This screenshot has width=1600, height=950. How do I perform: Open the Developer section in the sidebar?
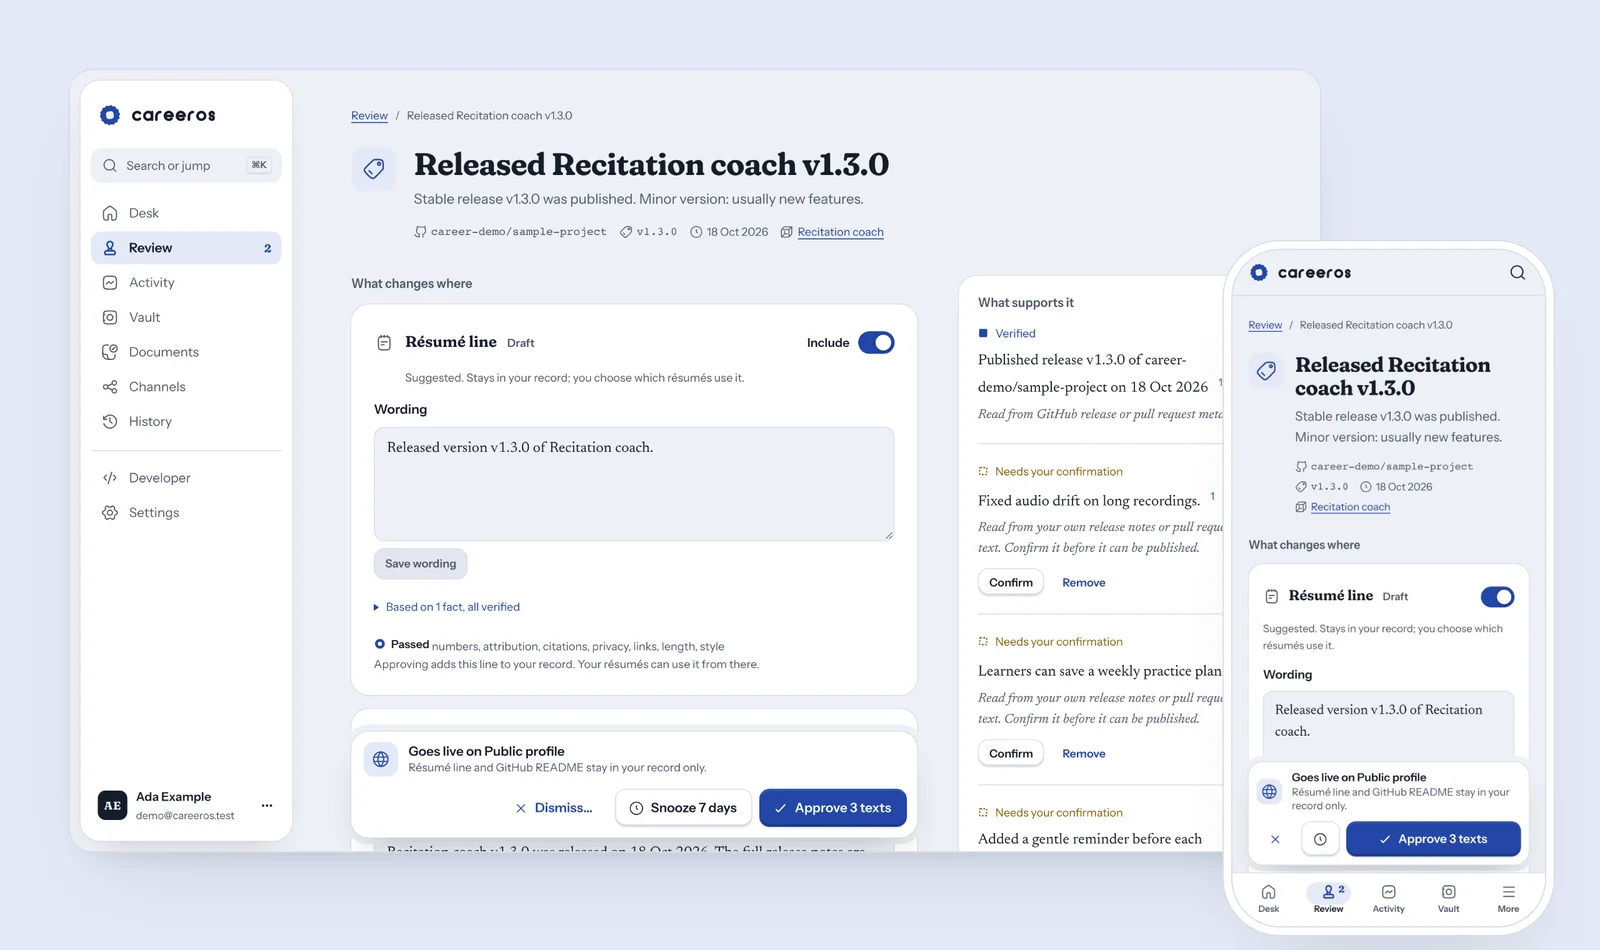[186, 478]
